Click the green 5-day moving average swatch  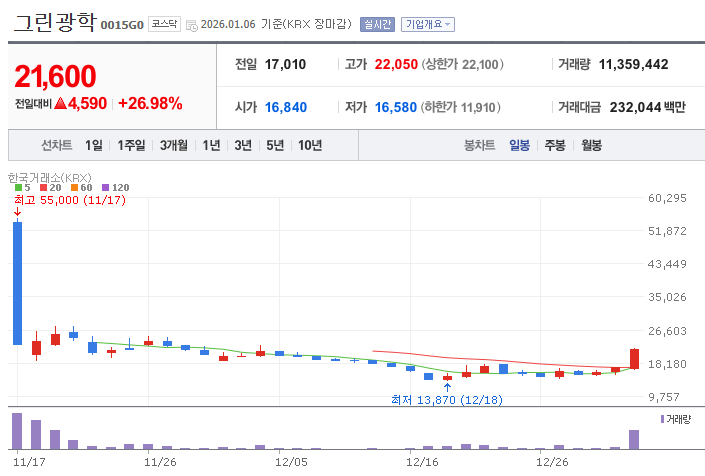(18, 187)
